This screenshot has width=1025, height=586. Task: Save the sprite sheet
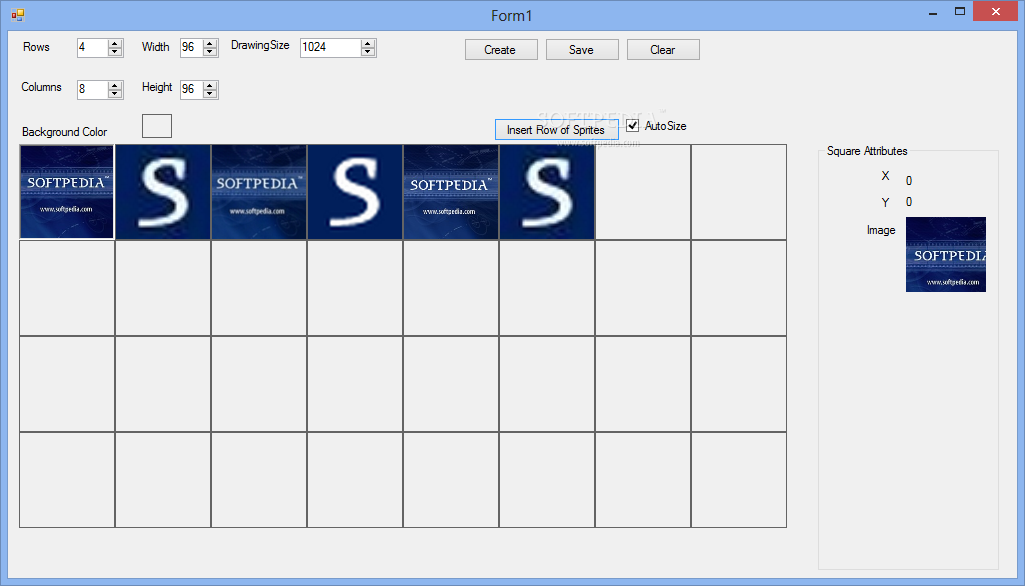tap(582, 50)
